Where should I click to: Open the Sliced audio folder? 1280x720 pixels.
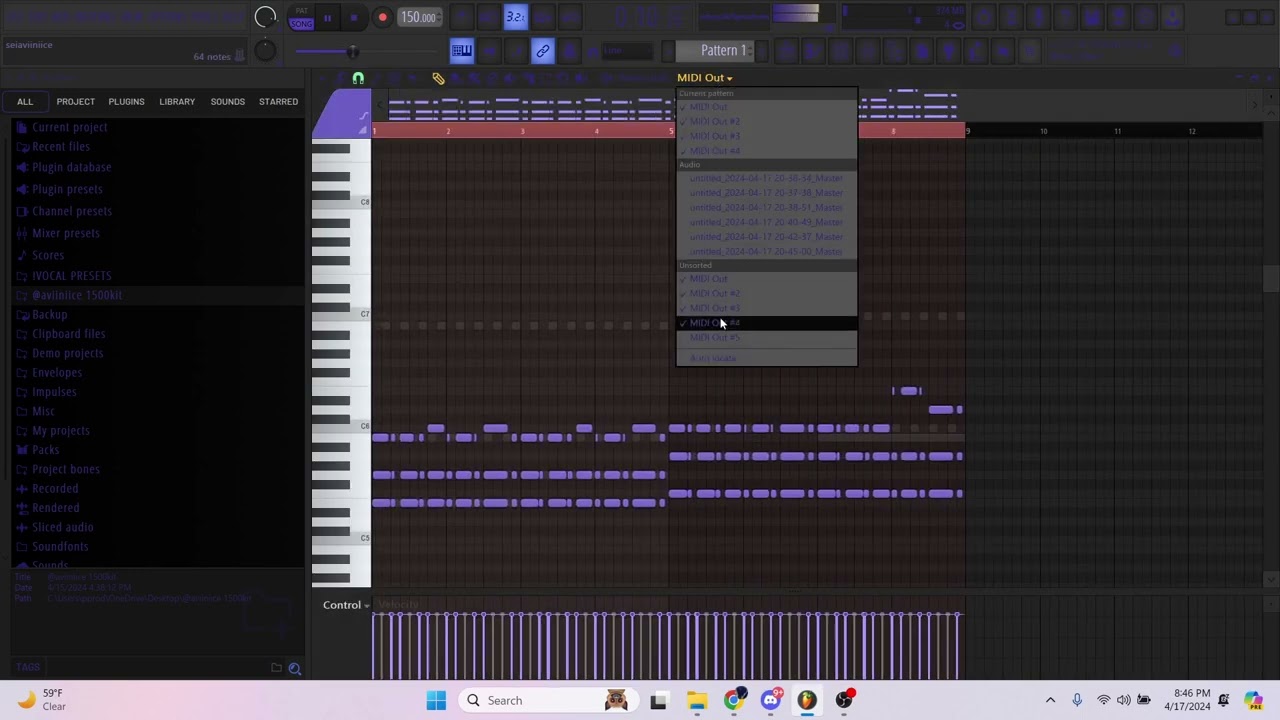pyautogui.click(x=62, y=527)
